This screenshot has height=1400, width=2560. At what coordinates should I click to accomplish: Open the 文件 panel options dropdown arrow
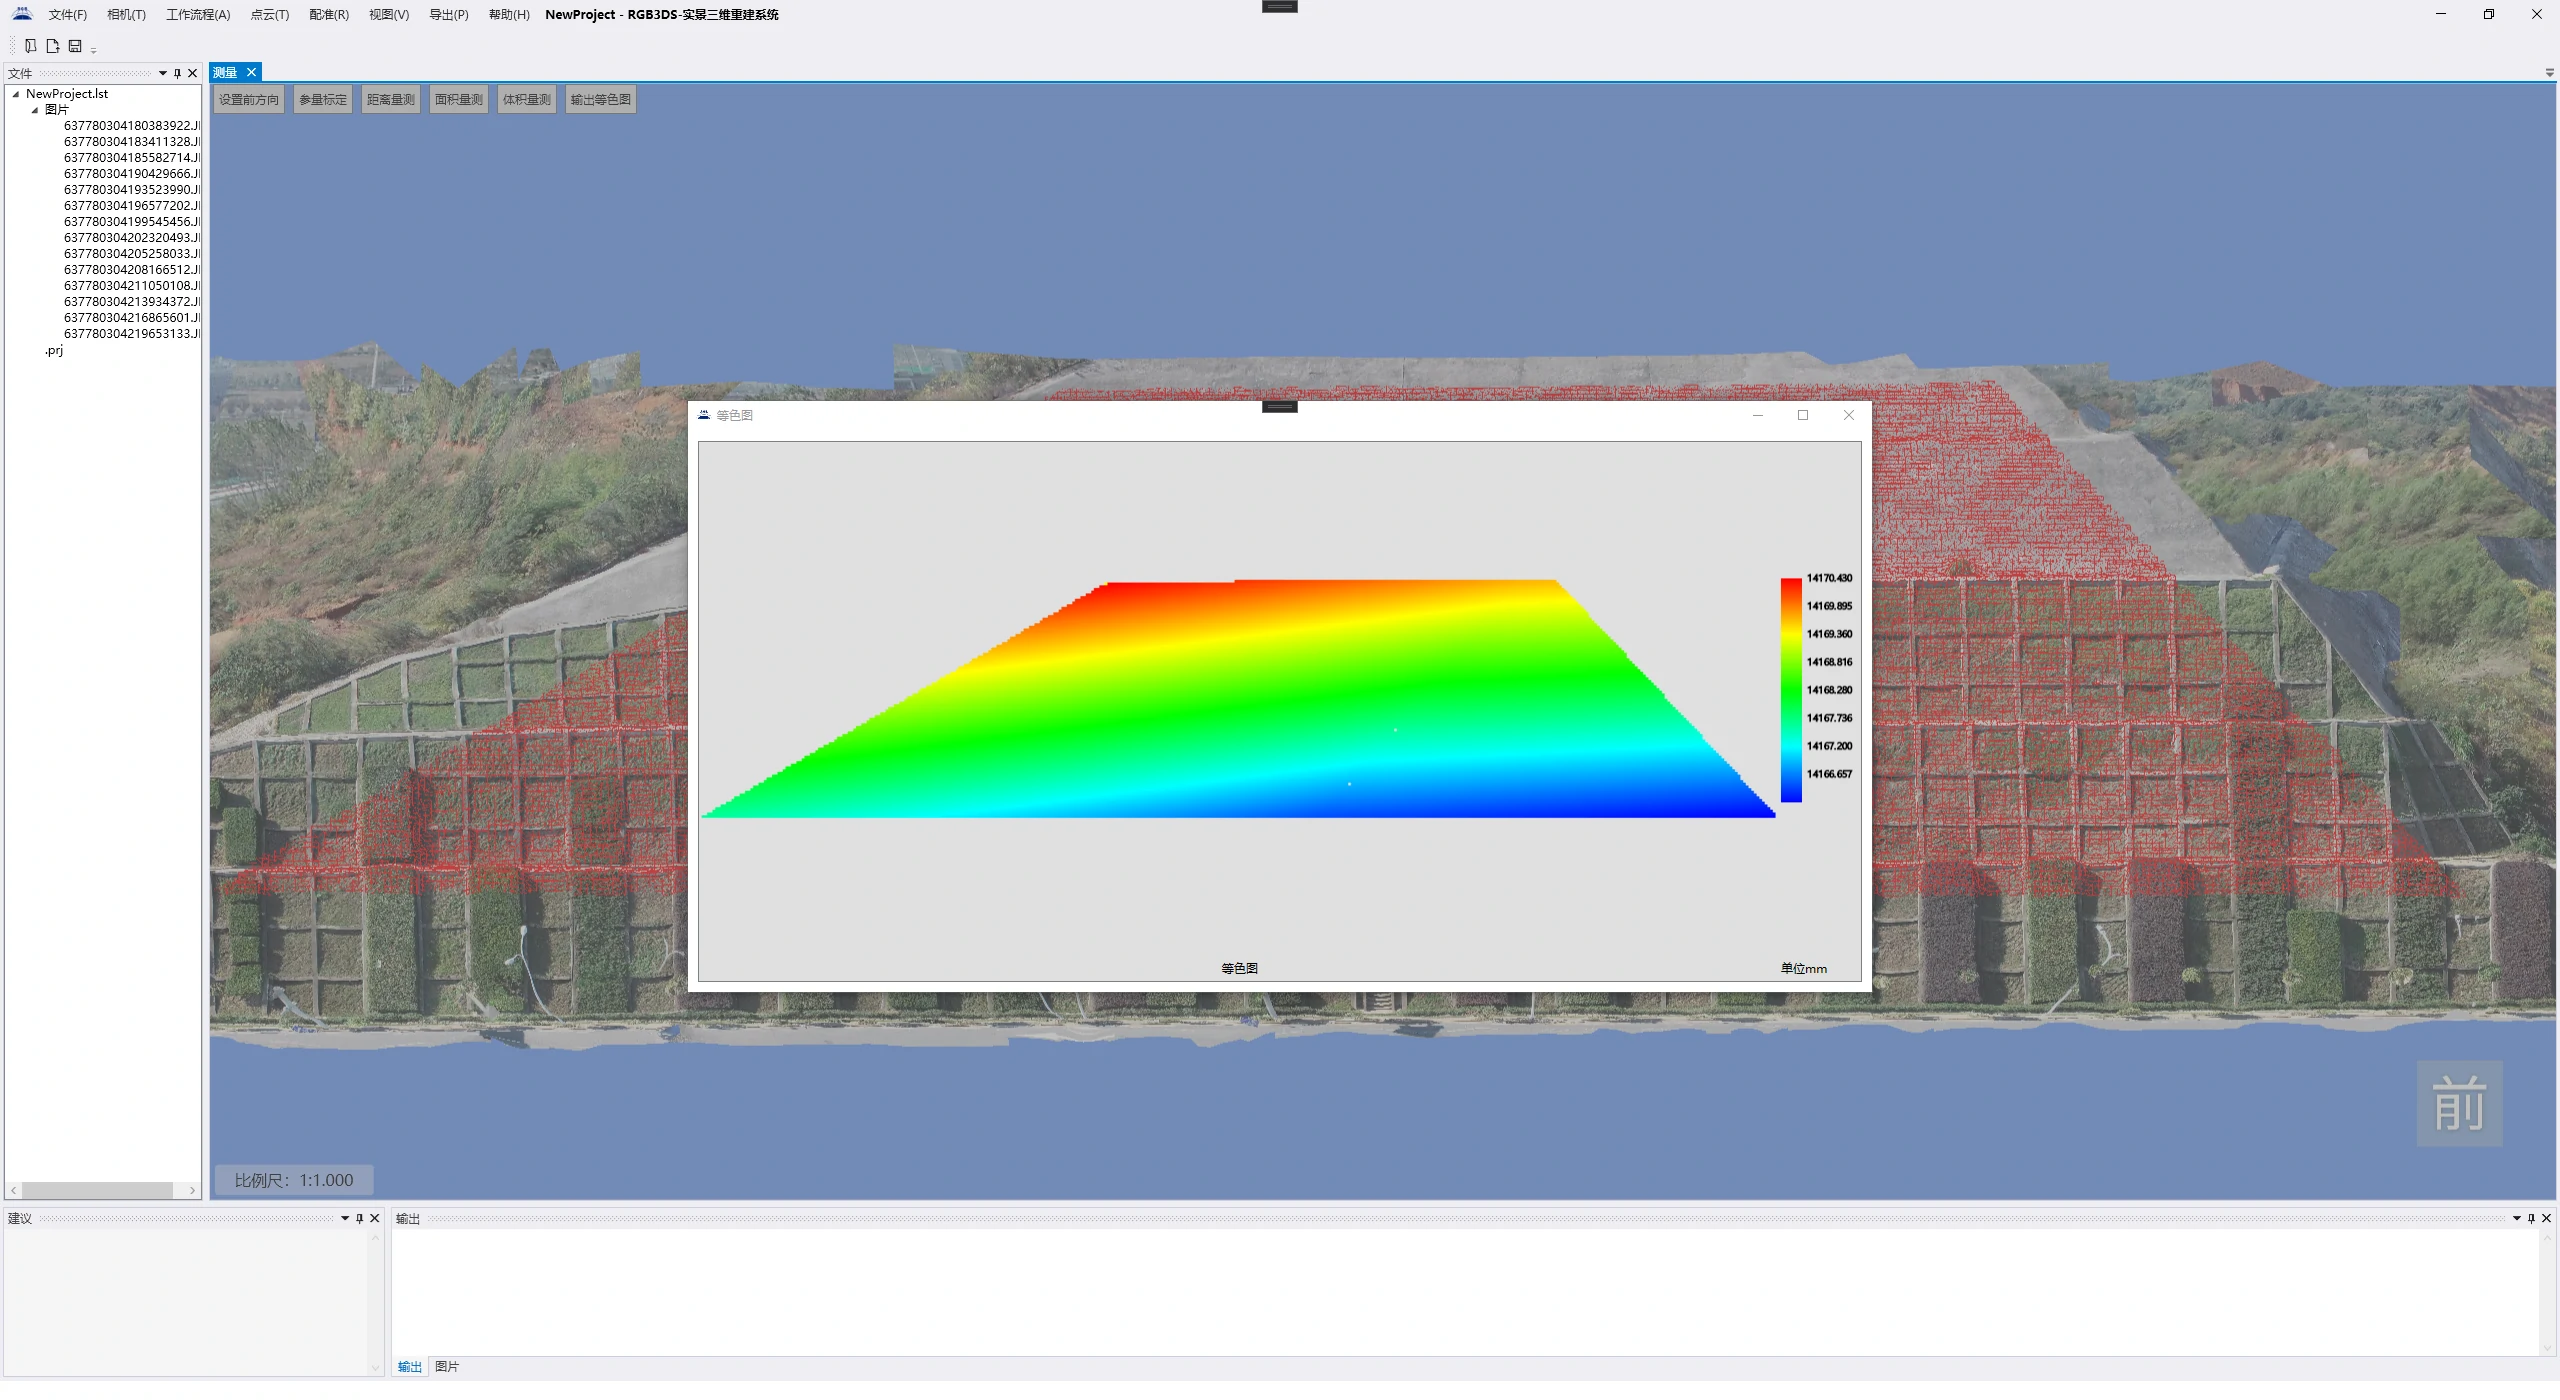pos(163,73)
